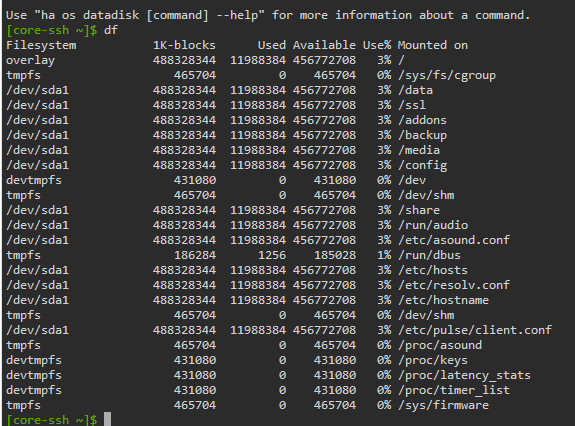Click the '/proc/latency_stats' mount path

[464, 375]
